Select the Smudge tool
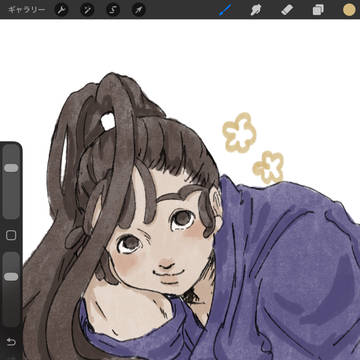 (x=256, y=10)
